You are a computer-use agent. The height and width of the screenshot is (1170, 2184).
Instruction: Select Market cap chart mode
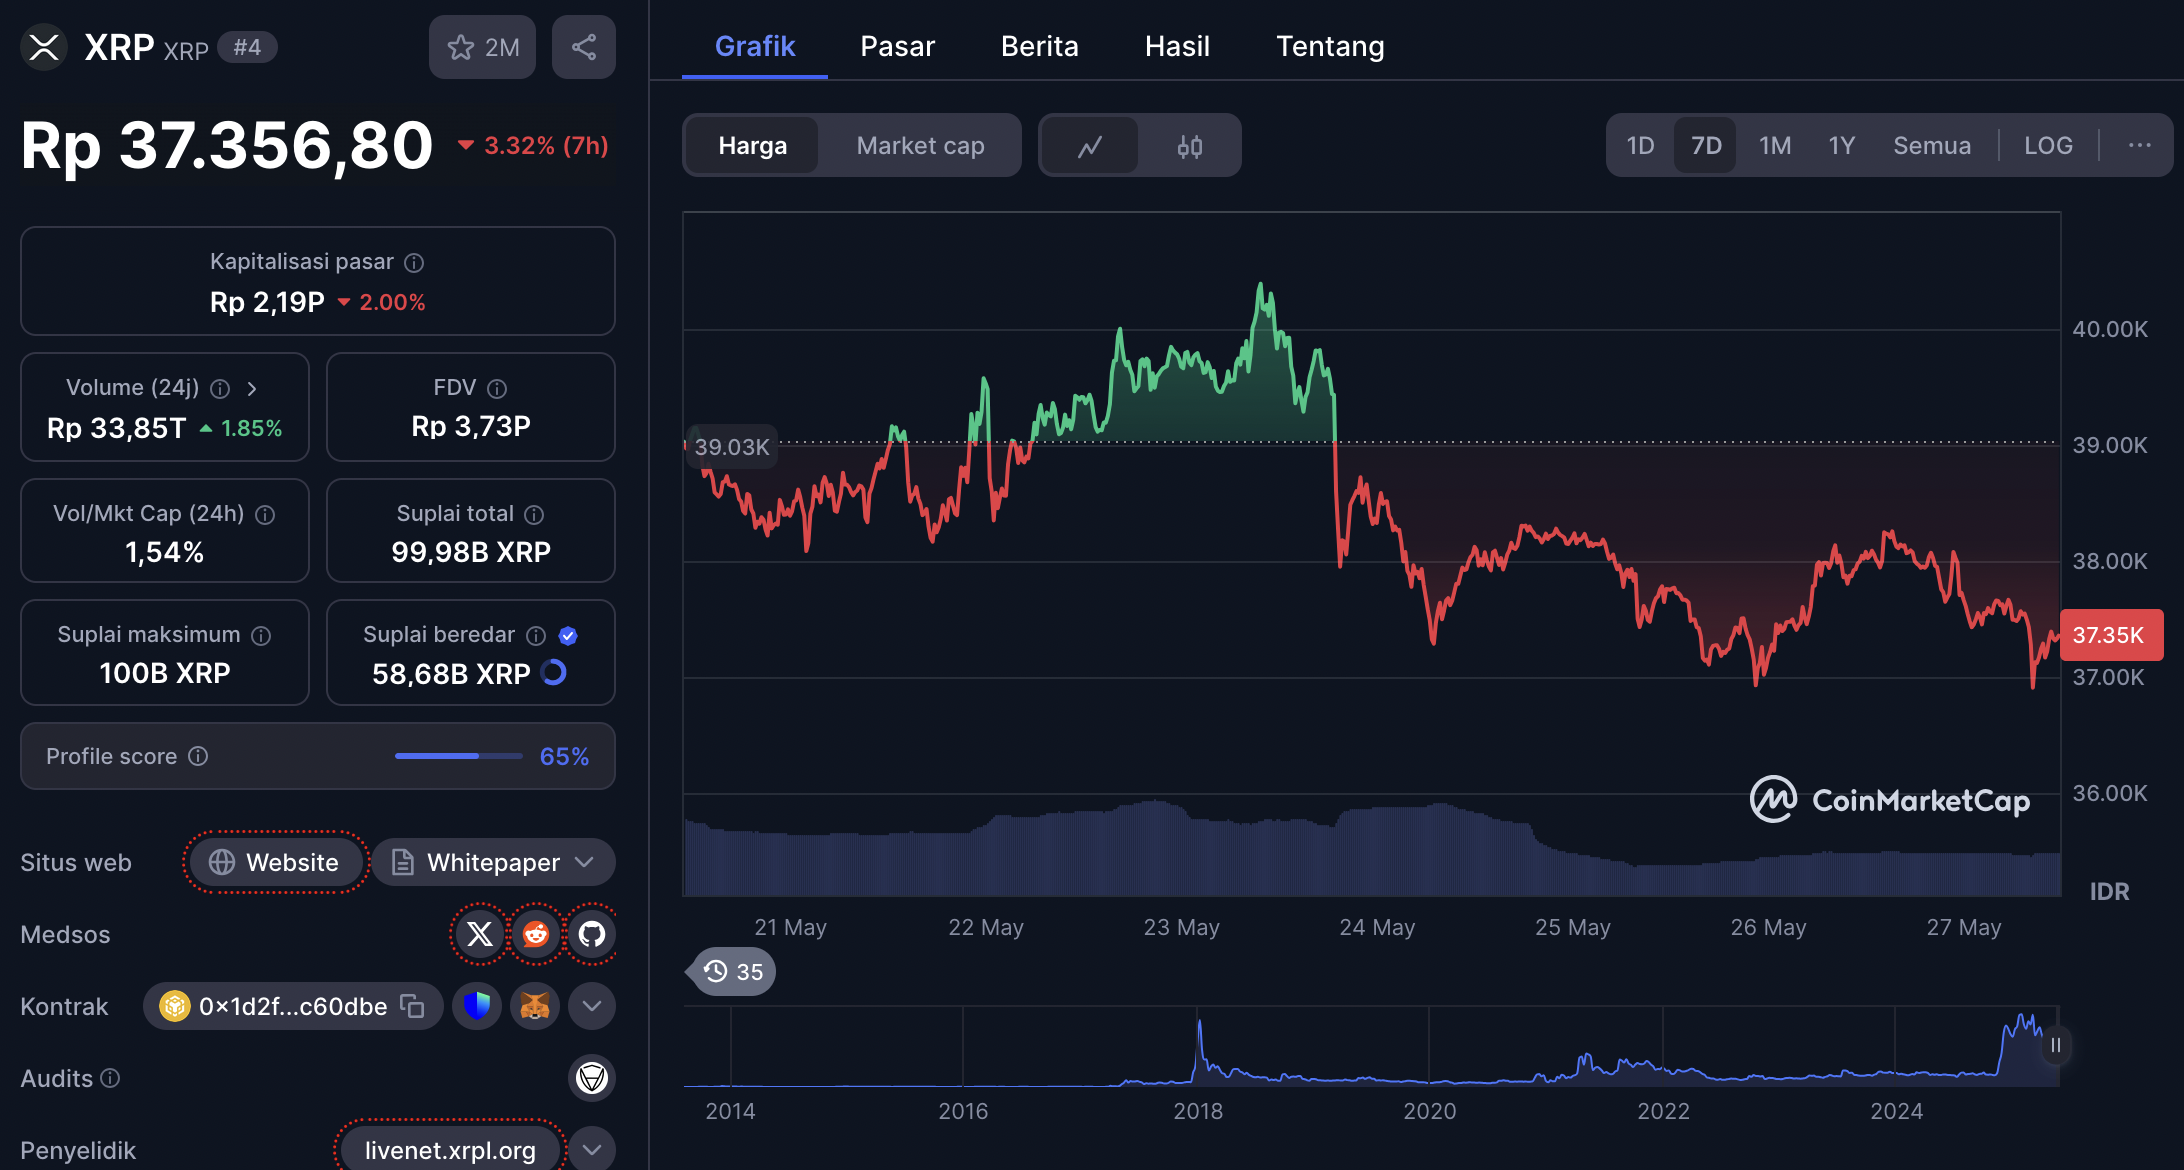click(920, 146)
